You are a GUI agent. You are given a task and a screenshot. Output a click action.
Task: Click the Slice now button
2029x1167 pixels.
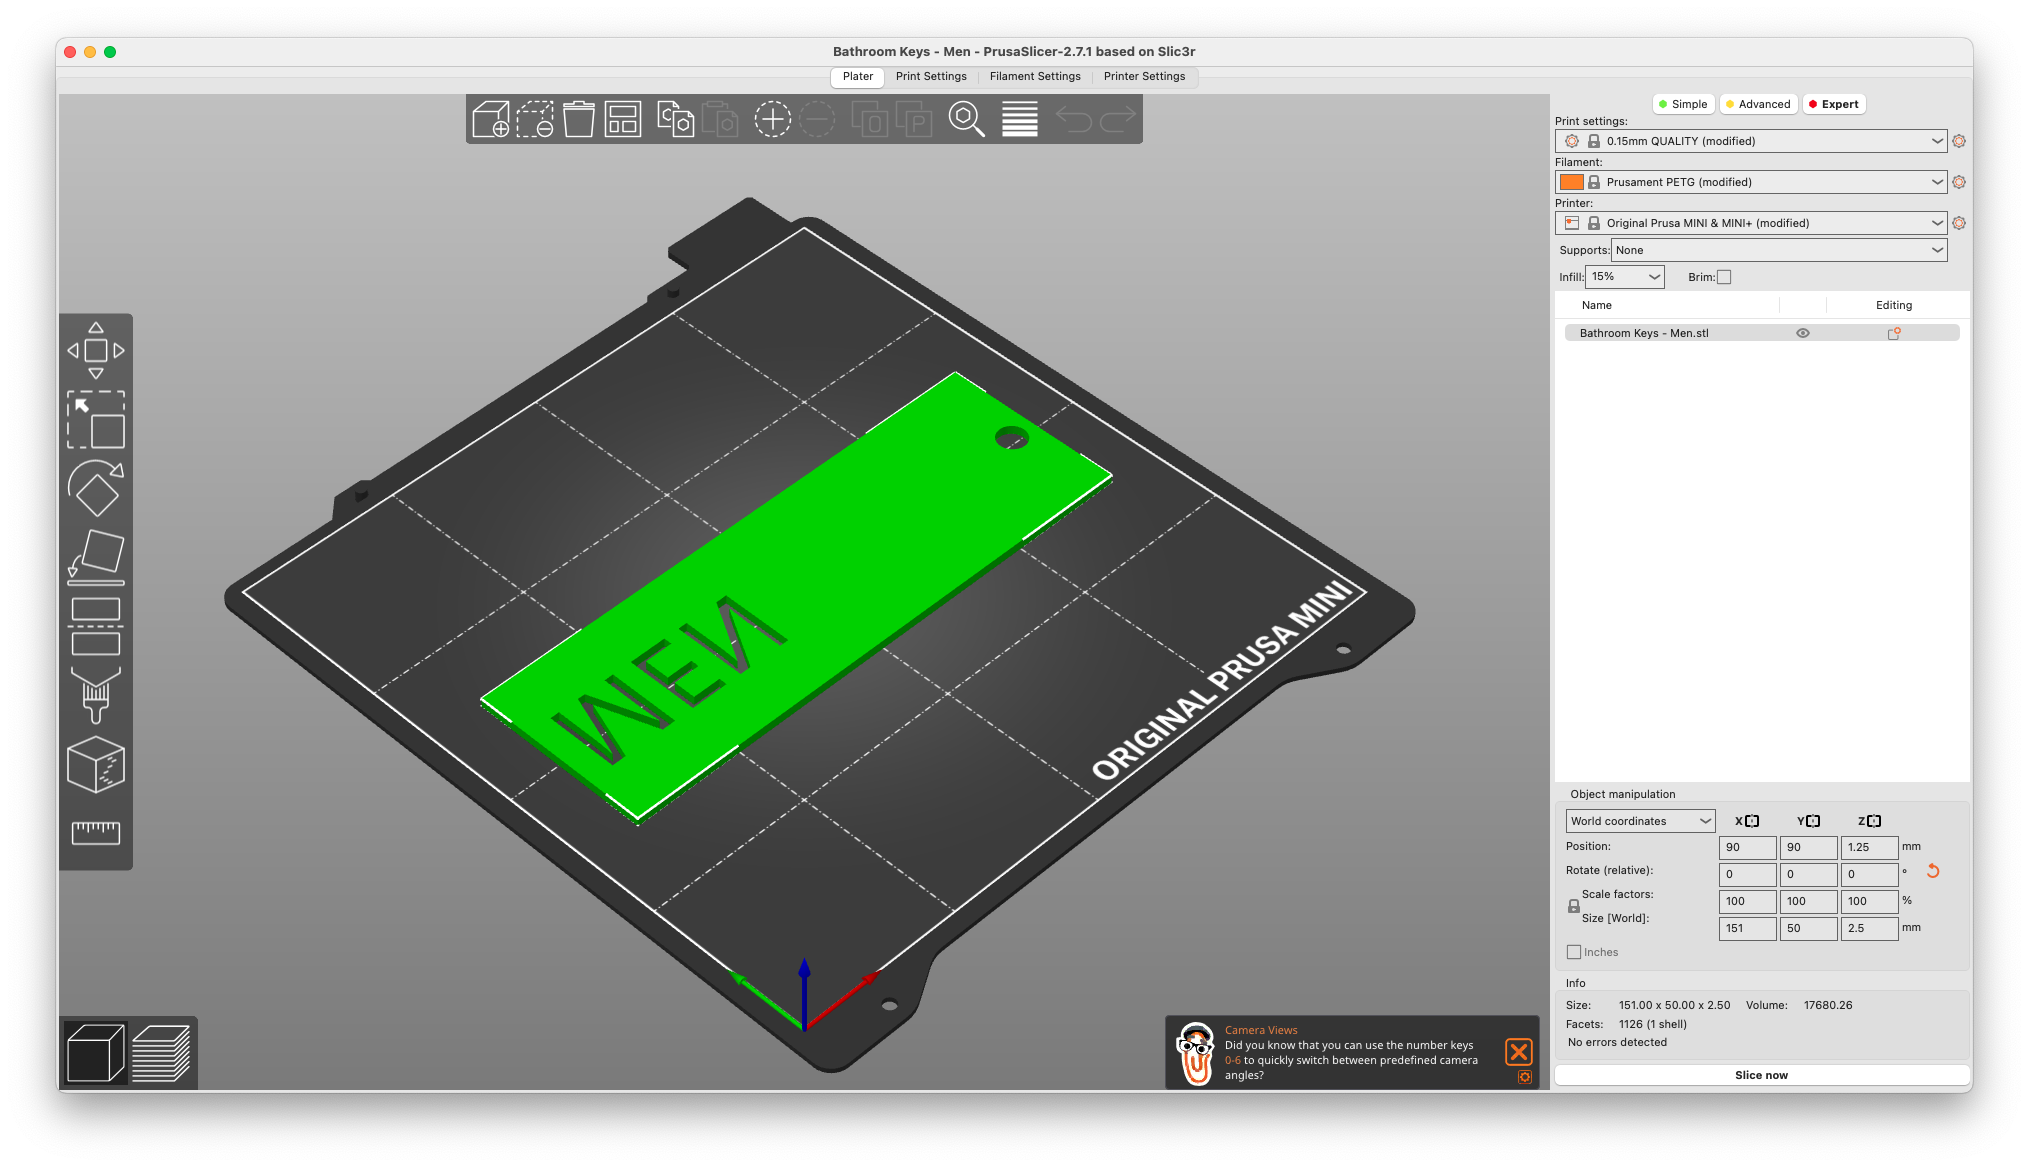click(x=1761, y=1075)
